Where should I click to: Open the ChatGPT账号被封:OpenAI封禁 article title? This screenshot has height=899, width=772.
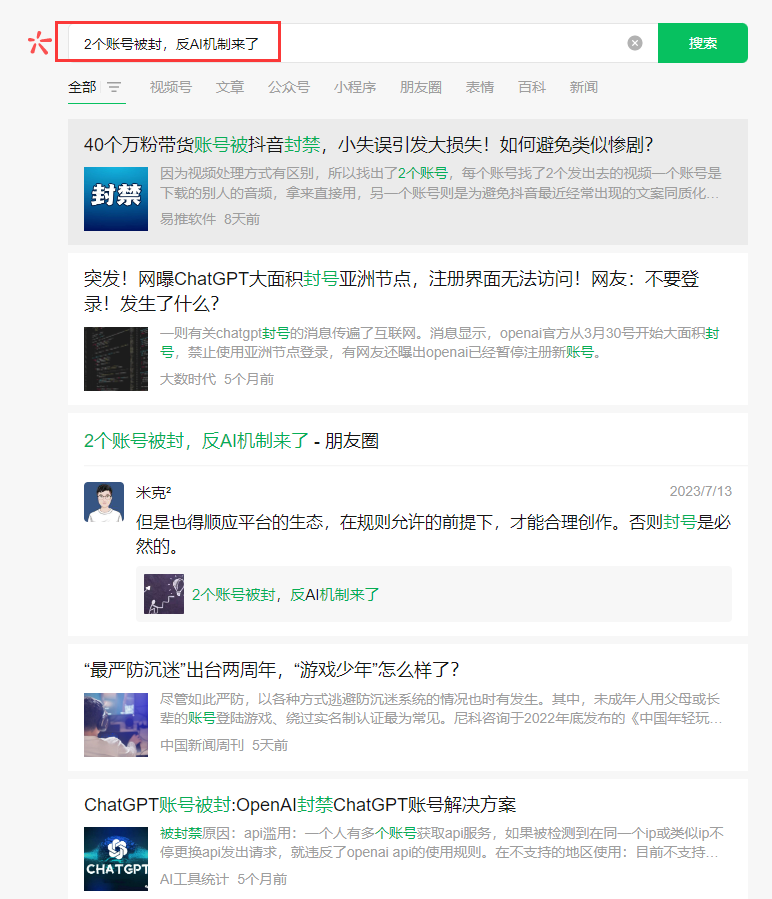pyautogui.click(x=300, y=804)
